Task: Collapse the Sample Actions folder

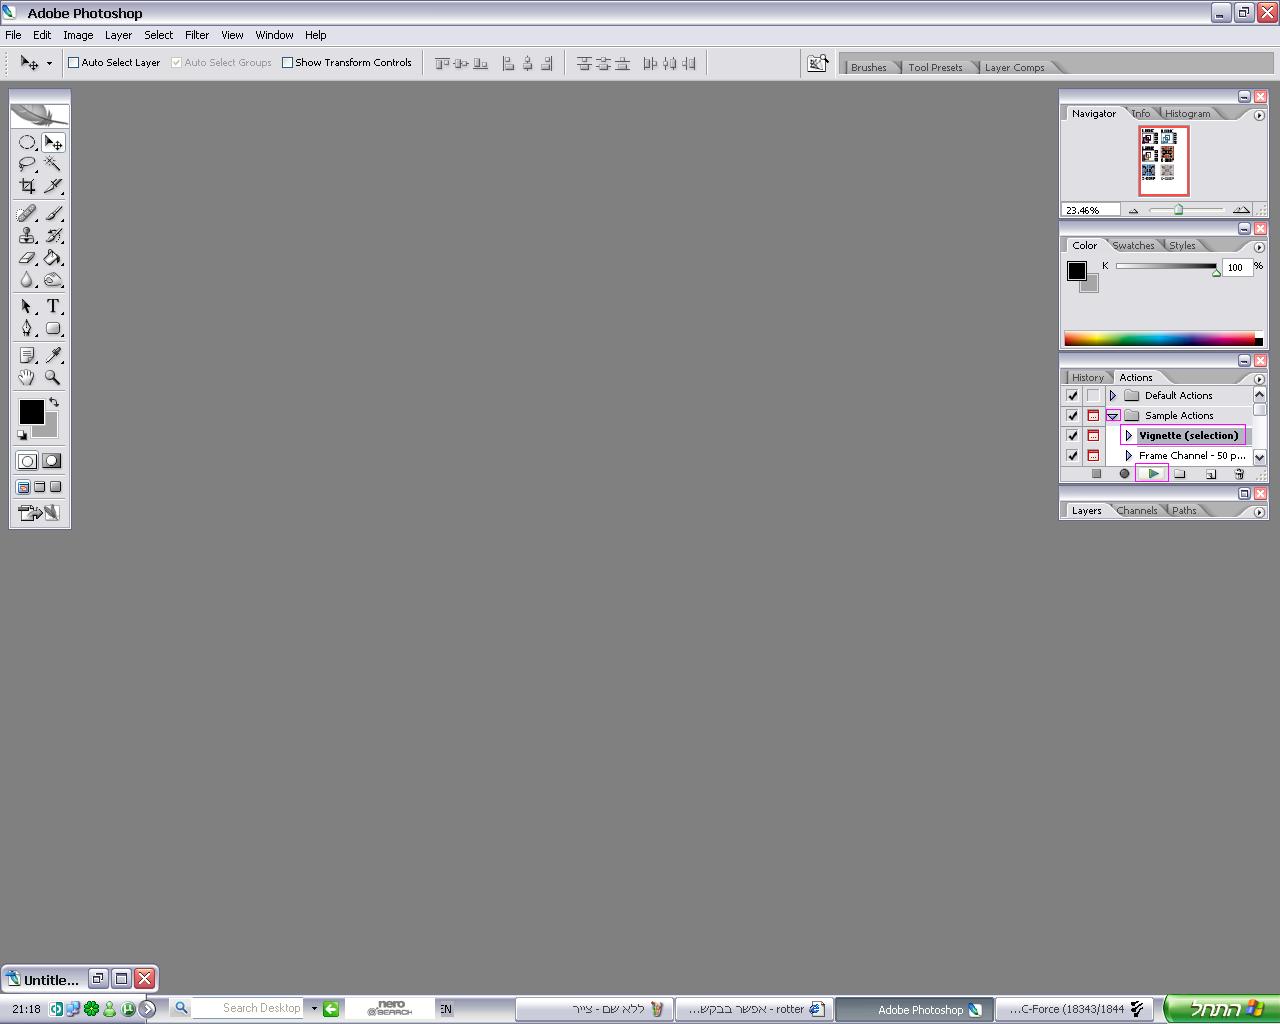Action: (x=1112, y=416)
